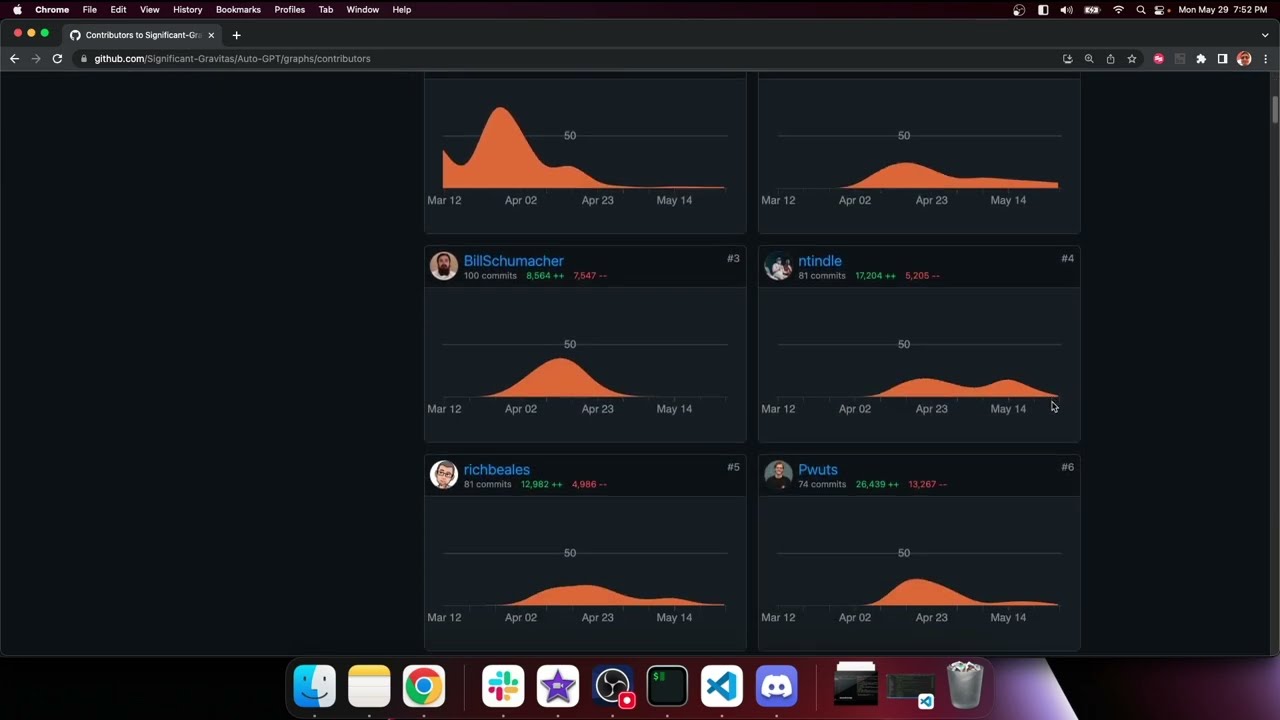View BillSchumacher's 100 commits
This screenshot has height=720, width=1280.
490,276
